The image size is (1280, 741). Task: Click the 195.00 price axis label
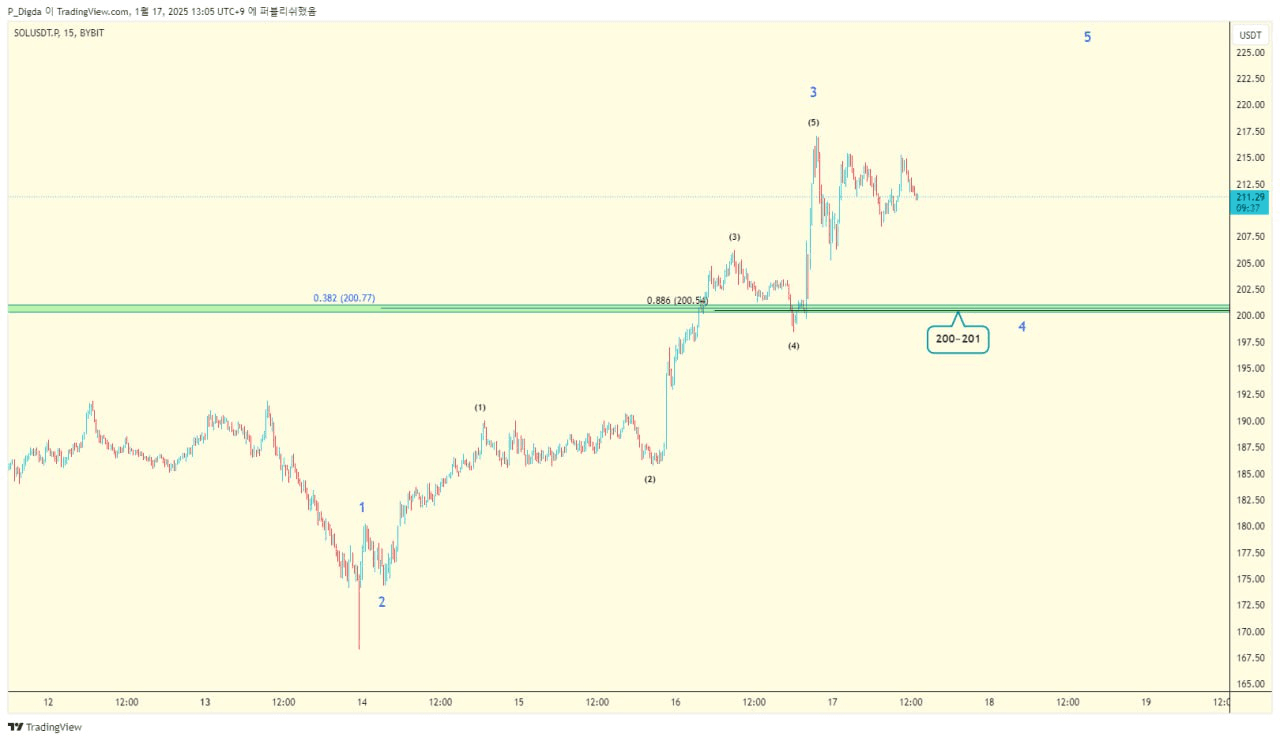1250,369
